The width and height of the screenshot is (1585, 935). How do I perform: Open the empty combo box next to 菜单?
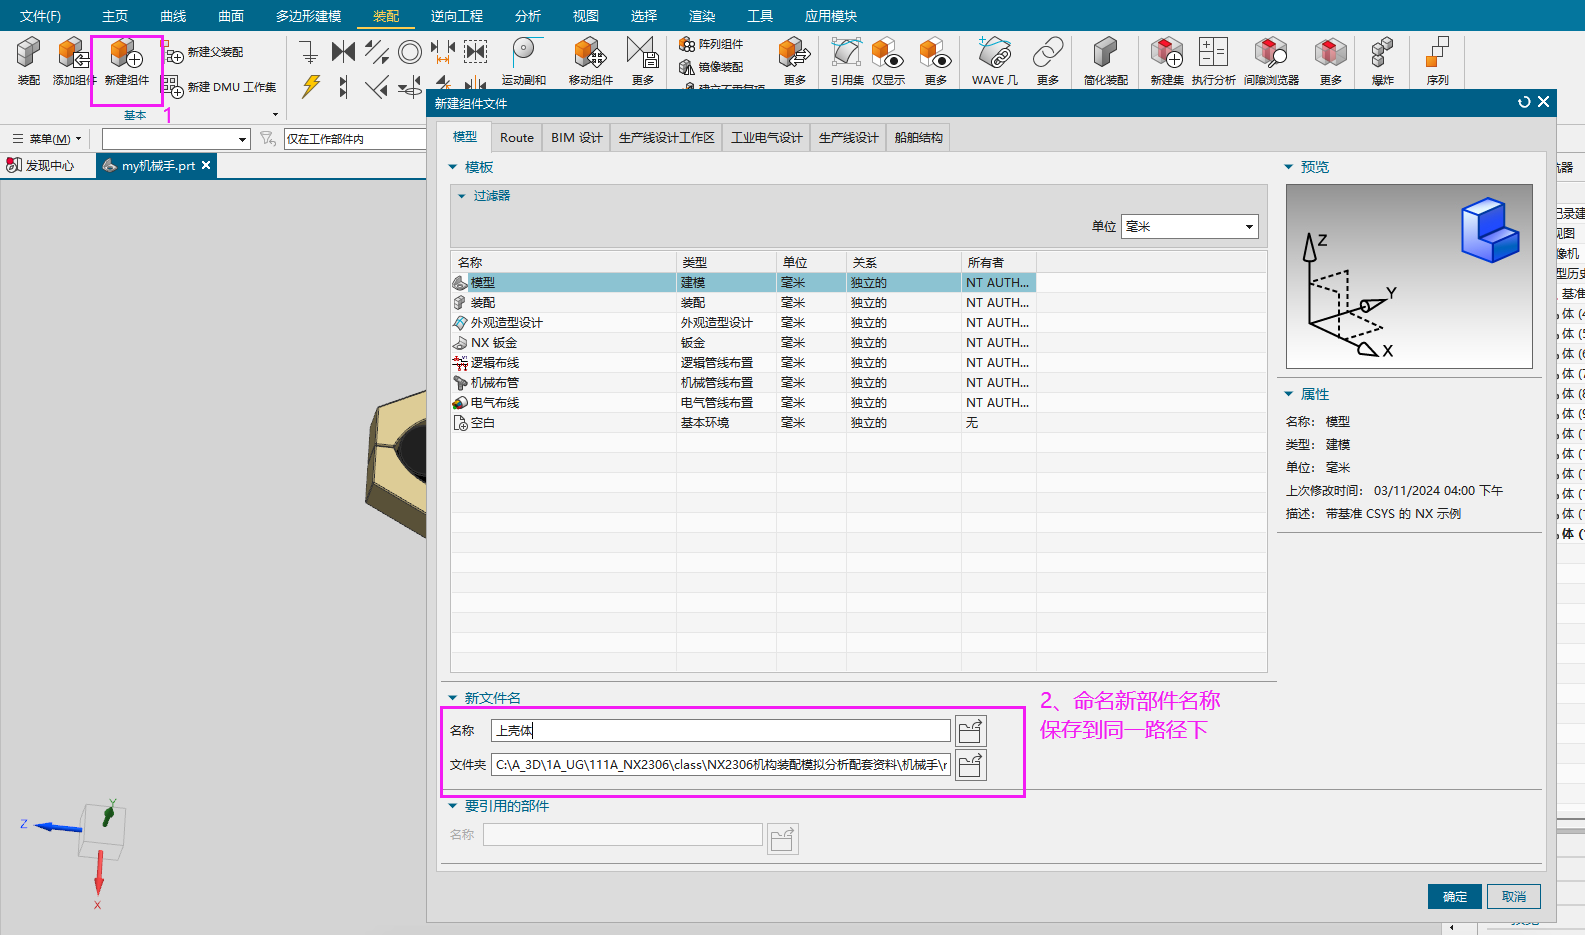(x=176, y=139)
